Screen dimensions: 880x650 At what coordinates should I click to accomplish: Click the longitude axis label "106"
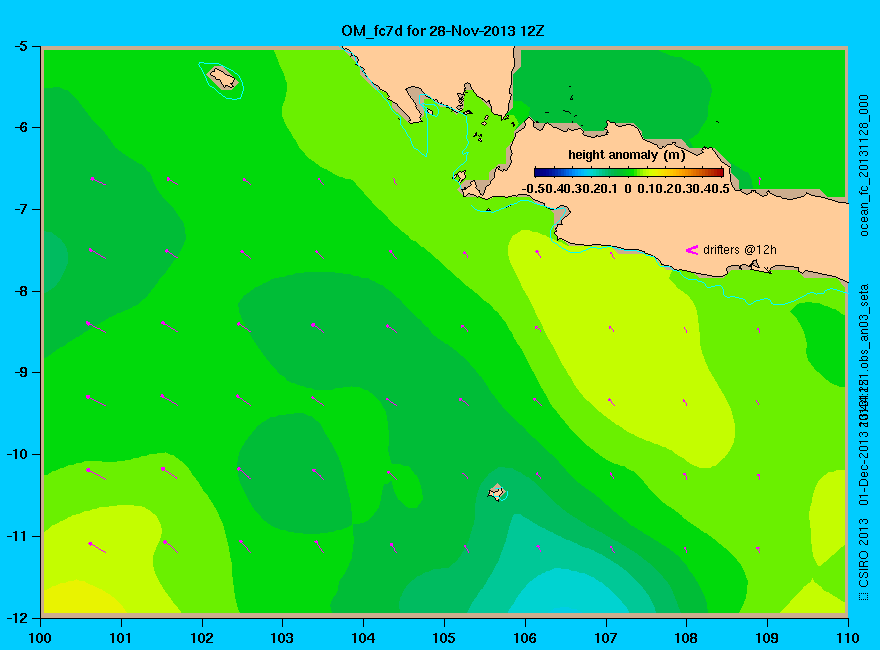coord(525,638)
